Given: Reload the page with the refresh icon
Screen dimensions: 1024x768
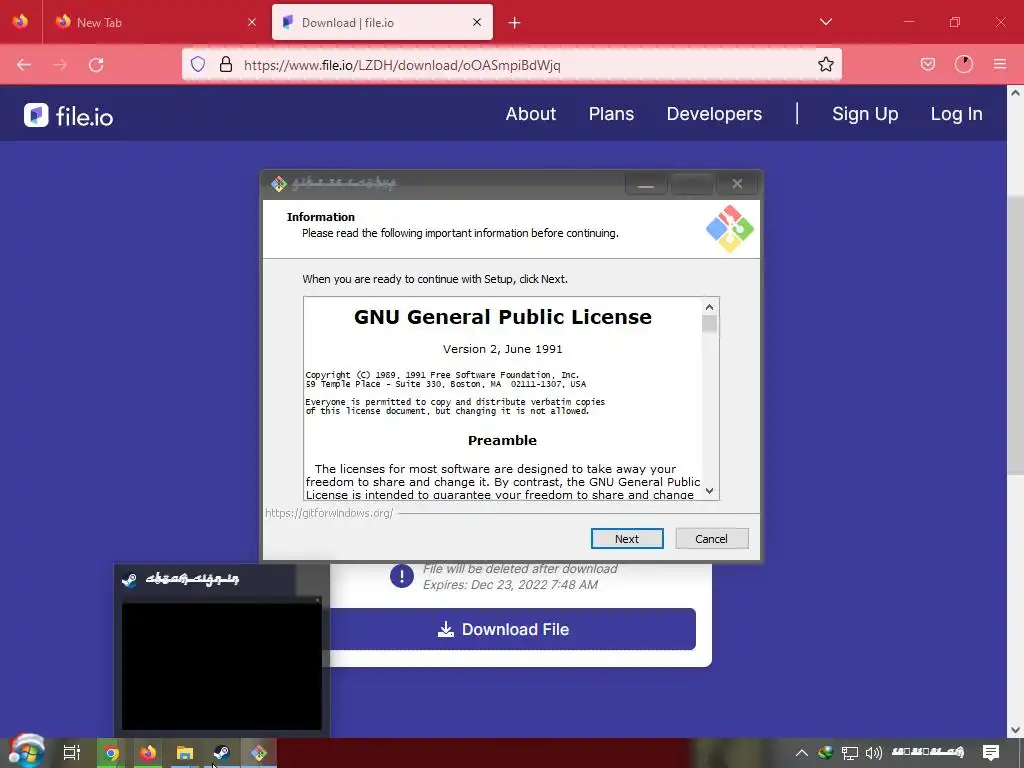Looking at the screenshot, I should (x=96, y=65).
